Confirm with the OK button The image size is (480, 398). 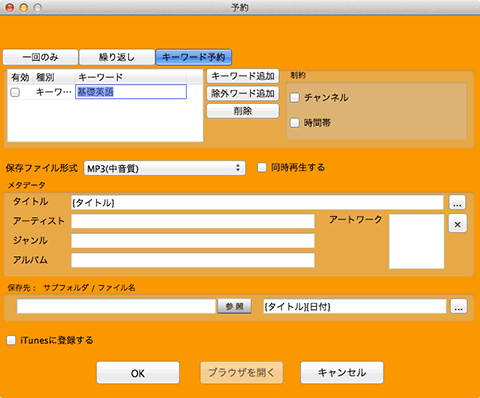(x=138, y=373)
